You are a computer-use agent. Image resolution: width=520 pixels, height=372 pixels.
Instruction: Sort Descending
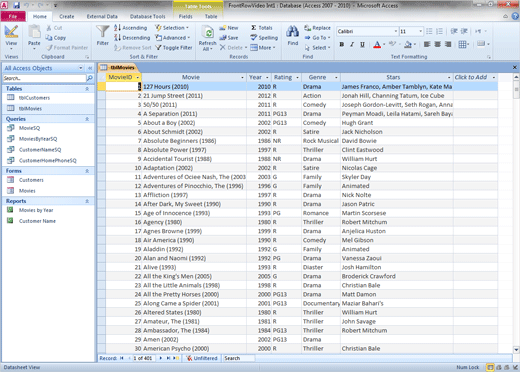132,38
